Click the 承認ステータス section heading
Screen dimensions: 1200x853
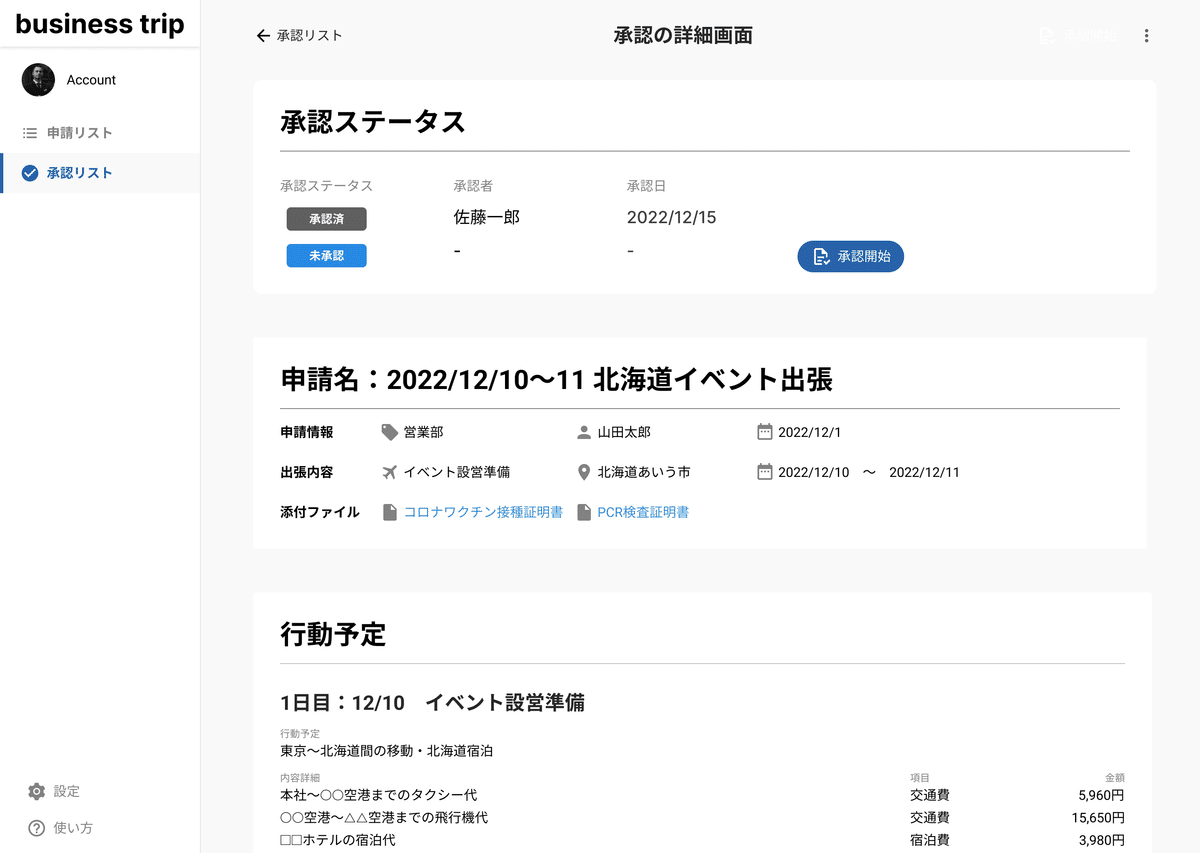pos(373,122)
